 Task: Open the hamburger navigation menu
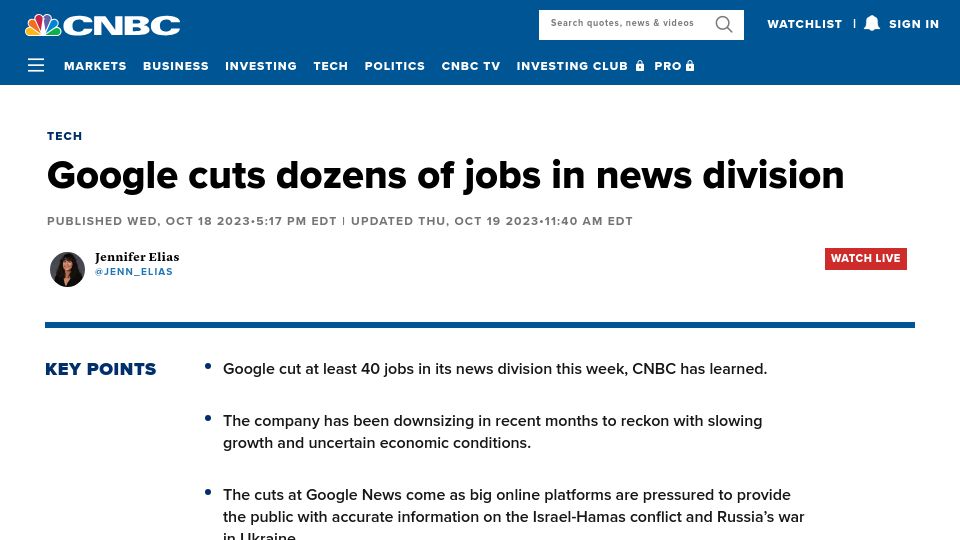[x=36, y=66]
